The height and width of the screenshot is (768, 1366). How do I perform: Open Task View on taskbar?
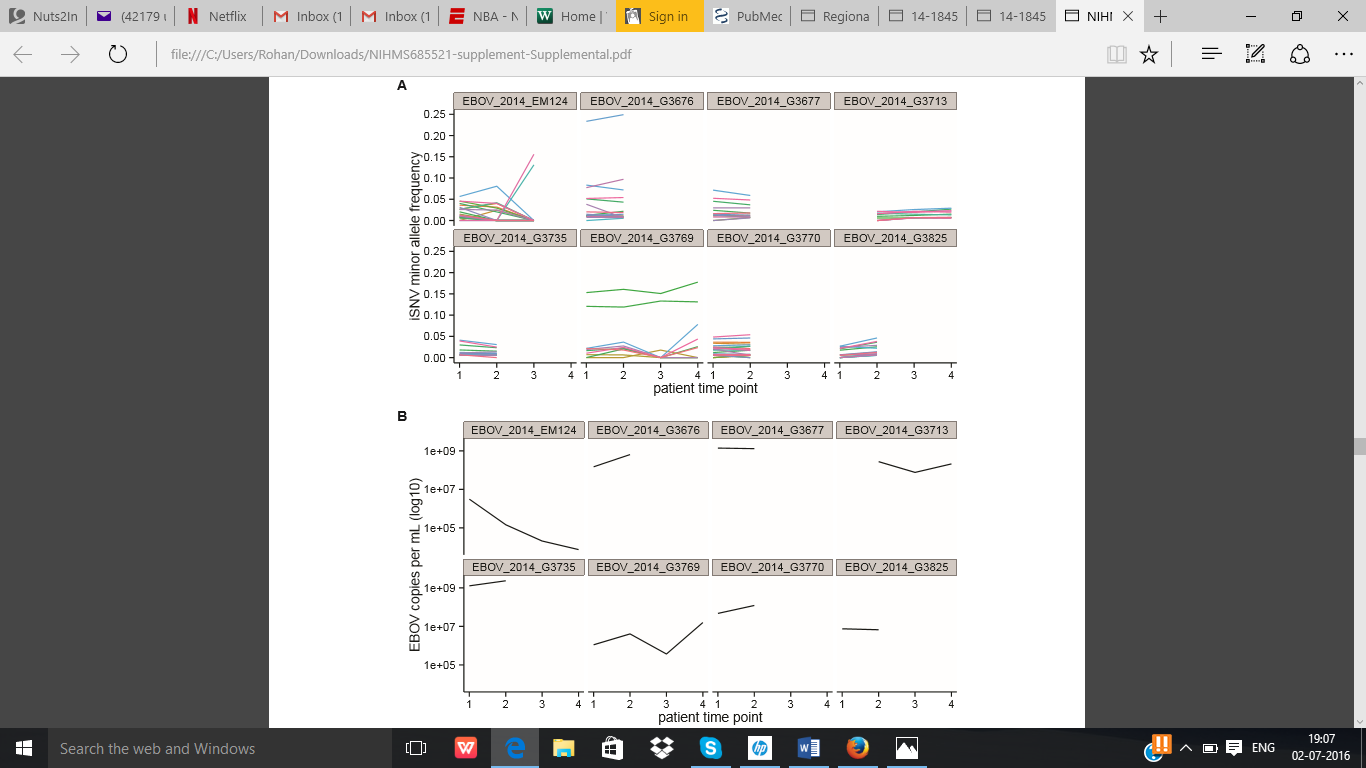pyautogui.click(x=416, y=748)
